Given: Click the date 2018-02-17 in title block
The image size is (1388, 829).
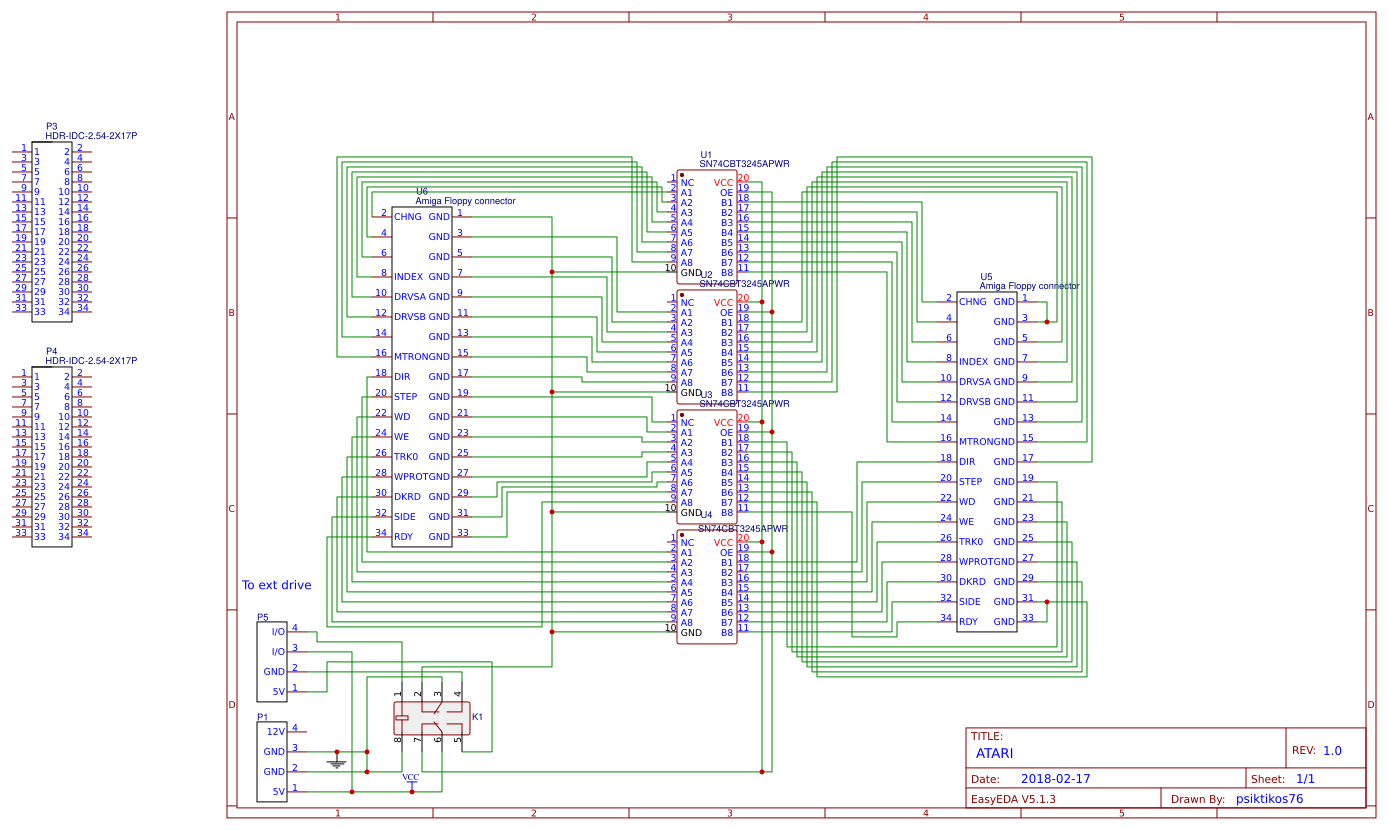Looking at the screenshot, I should point(1058,777).
